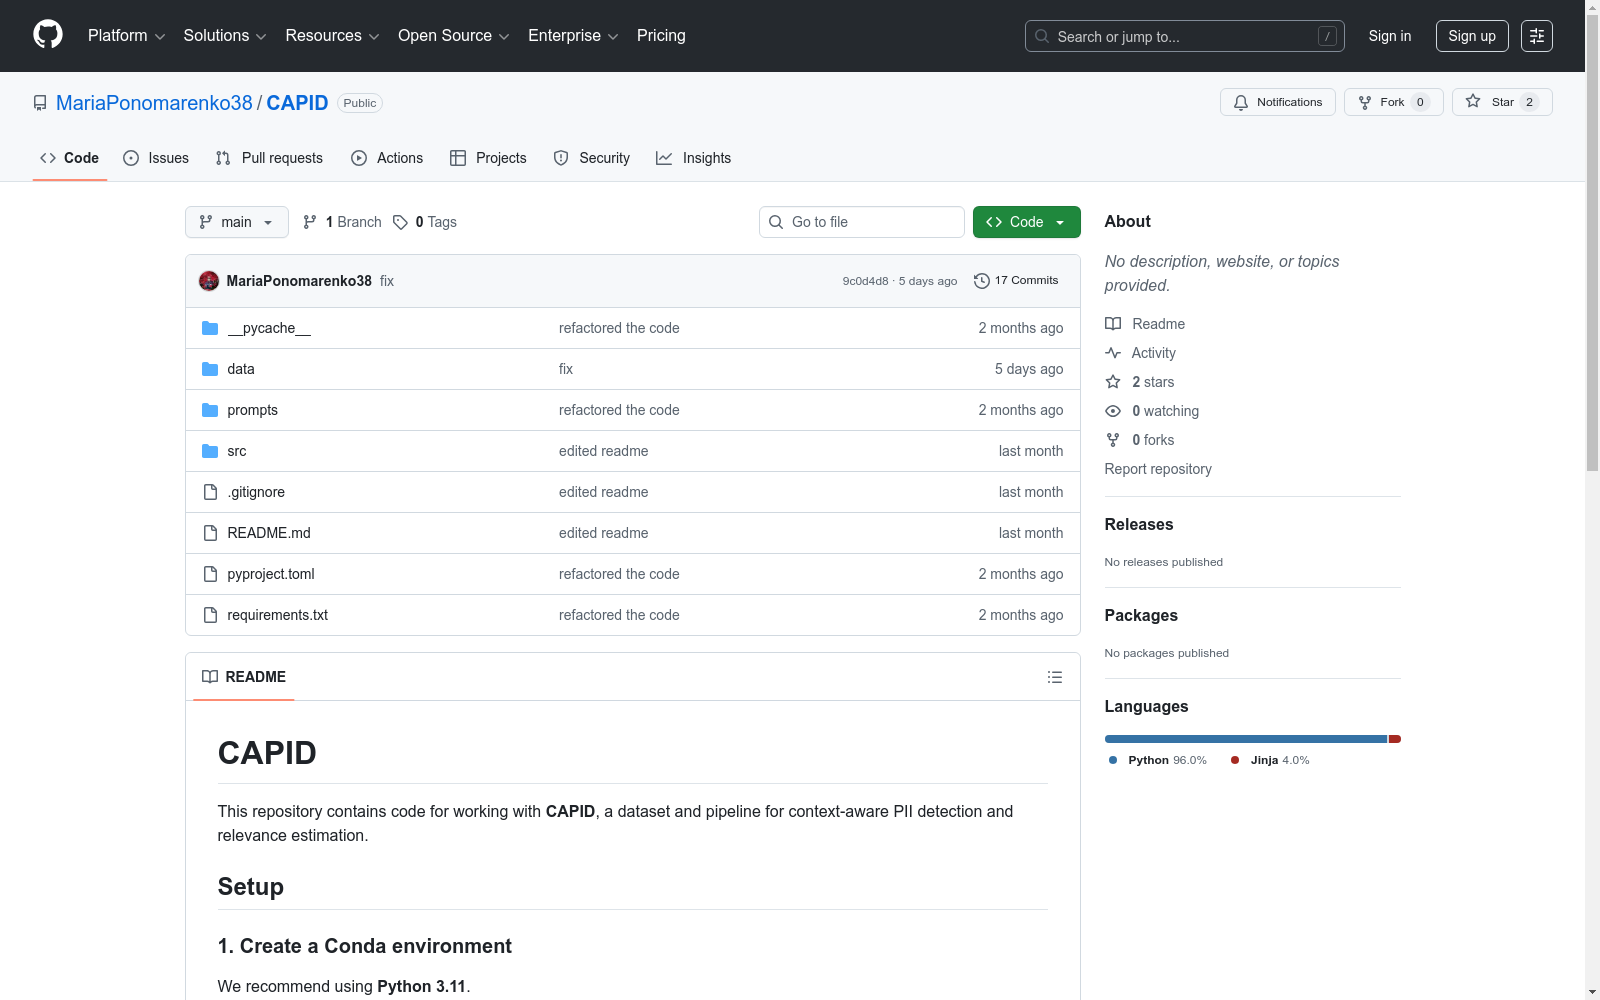Click the Notifications bell button
Screen dimensions: 1600x1000
point(1277,102)
